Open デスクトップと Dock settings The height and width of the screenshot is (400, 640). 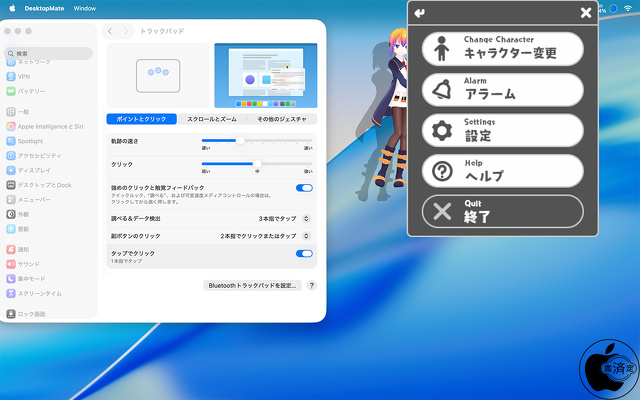(x=39, y=185)
